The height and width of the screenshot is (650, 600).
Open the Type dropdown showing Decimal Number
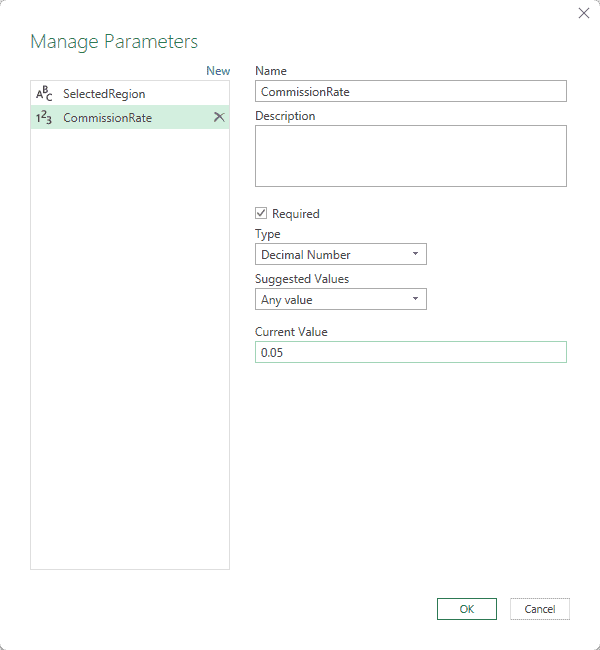tap(340, 254)
